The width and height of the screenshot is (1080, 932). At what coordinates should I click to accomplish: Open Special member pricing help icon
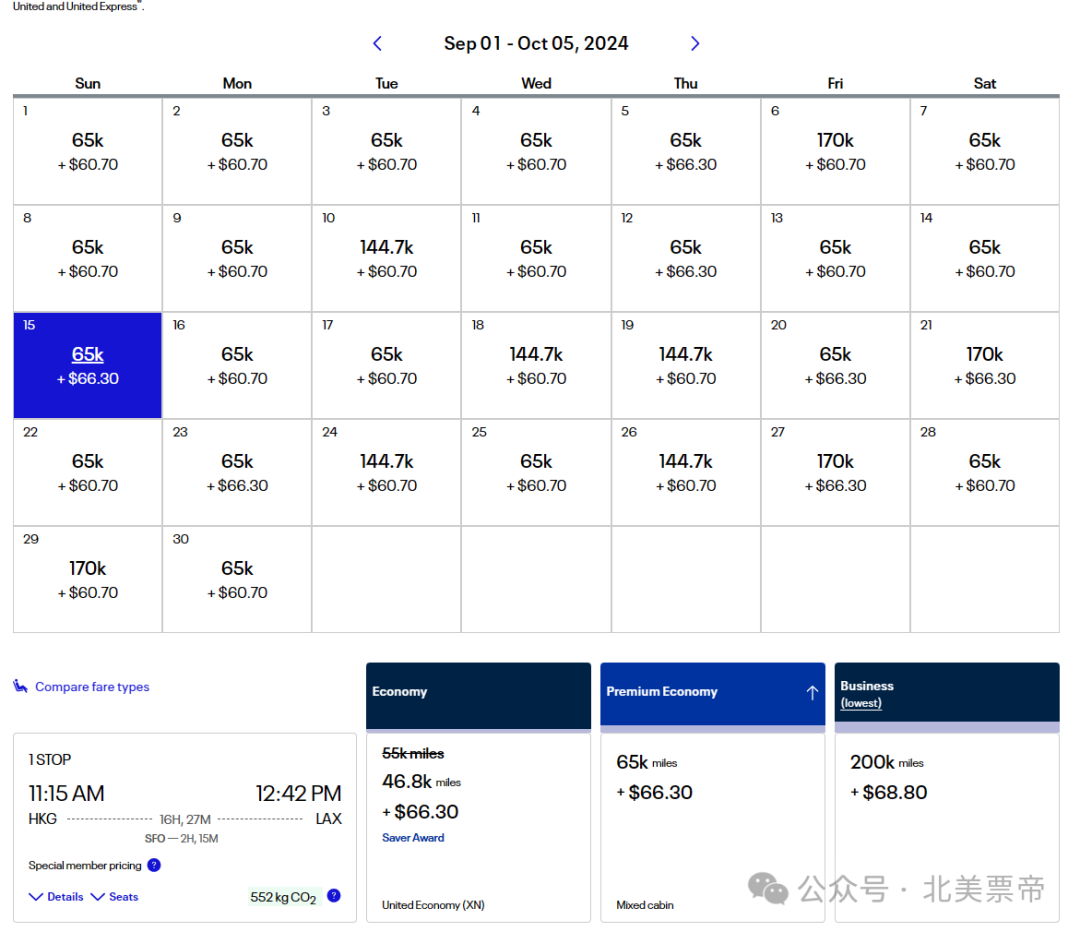click(x=154, y=865)
